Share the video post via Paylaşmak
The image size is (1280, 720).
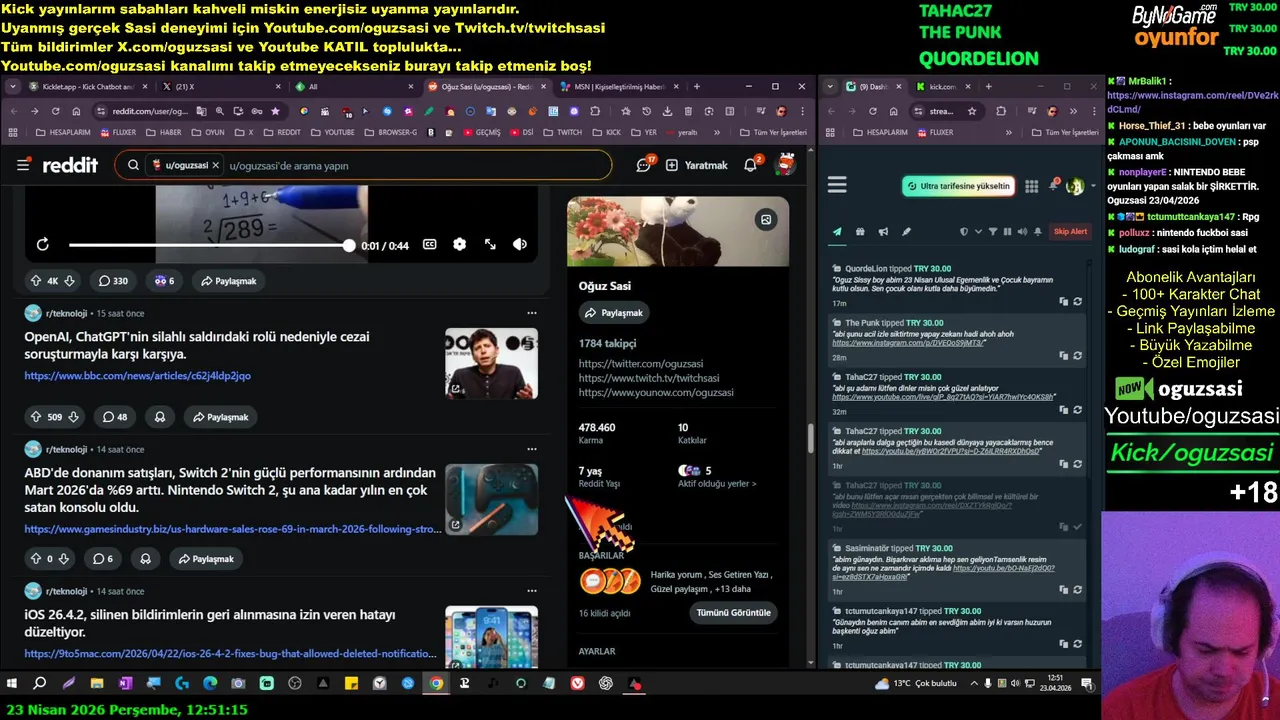click(228, 281)
